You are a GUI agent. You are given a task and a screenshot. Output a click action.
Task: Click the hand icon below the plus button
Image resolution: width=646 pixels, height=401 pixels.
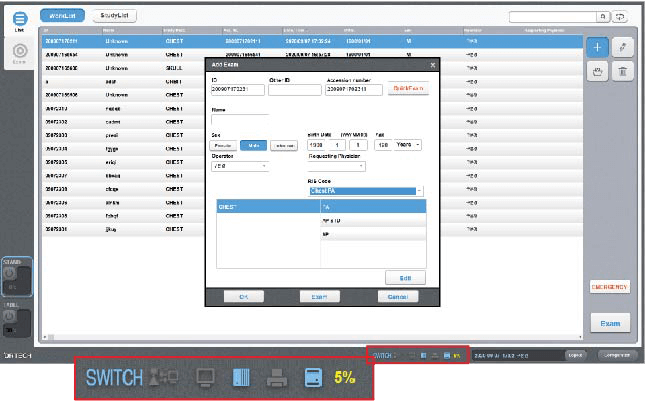coord(597,71)
